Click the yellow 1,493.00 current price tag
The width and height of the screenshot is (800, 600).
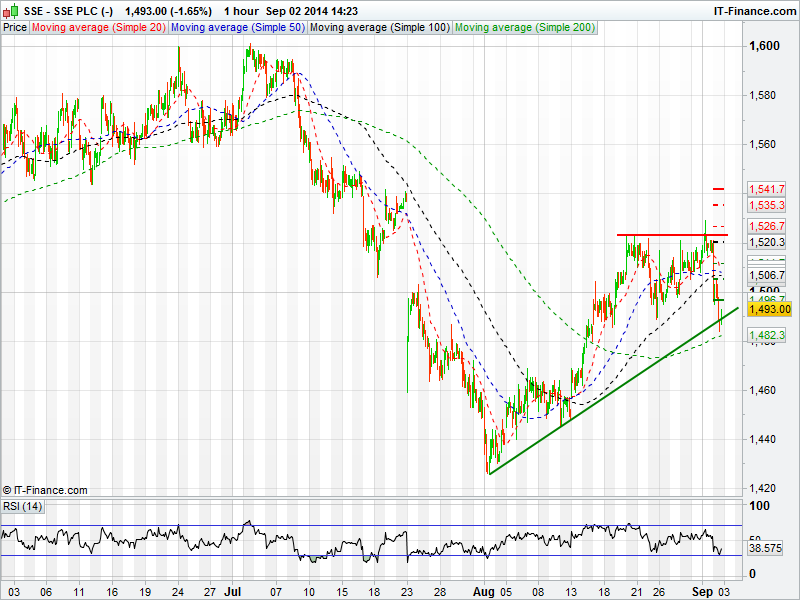coord(769,309)
